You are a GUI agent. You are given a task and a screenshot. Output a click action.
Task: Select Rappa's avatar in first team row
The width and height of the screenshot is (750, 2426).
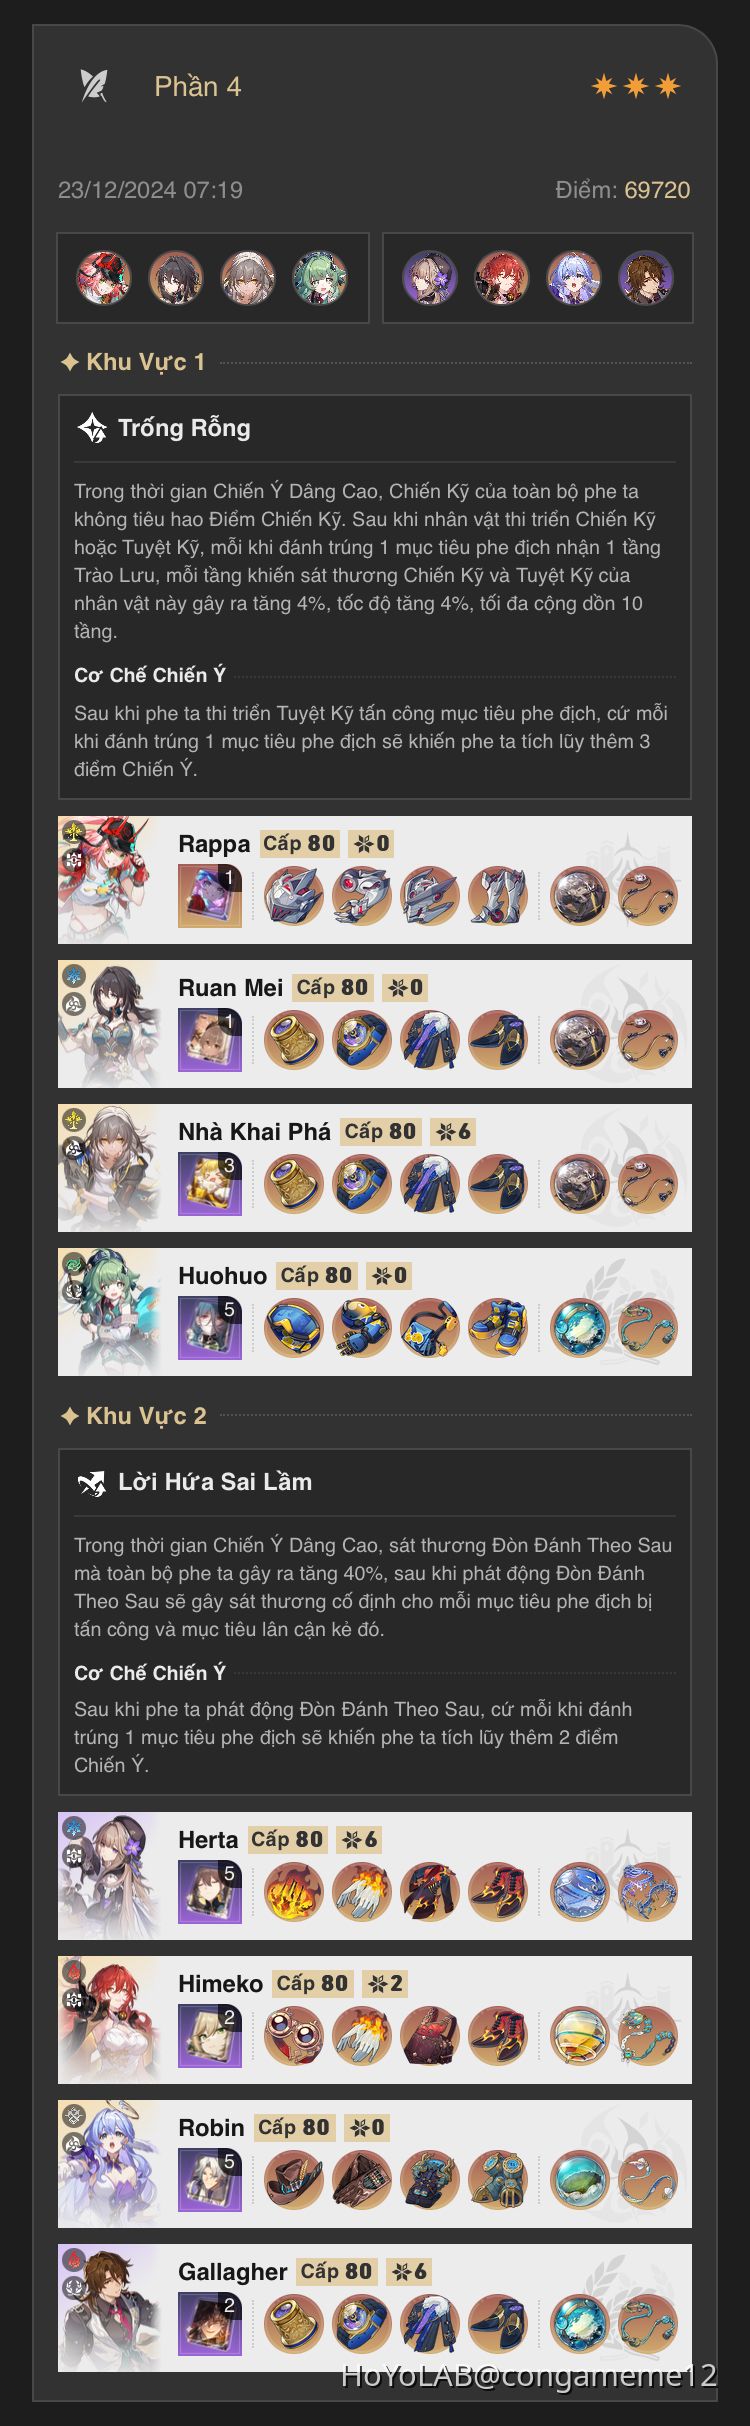click(104, 278)
